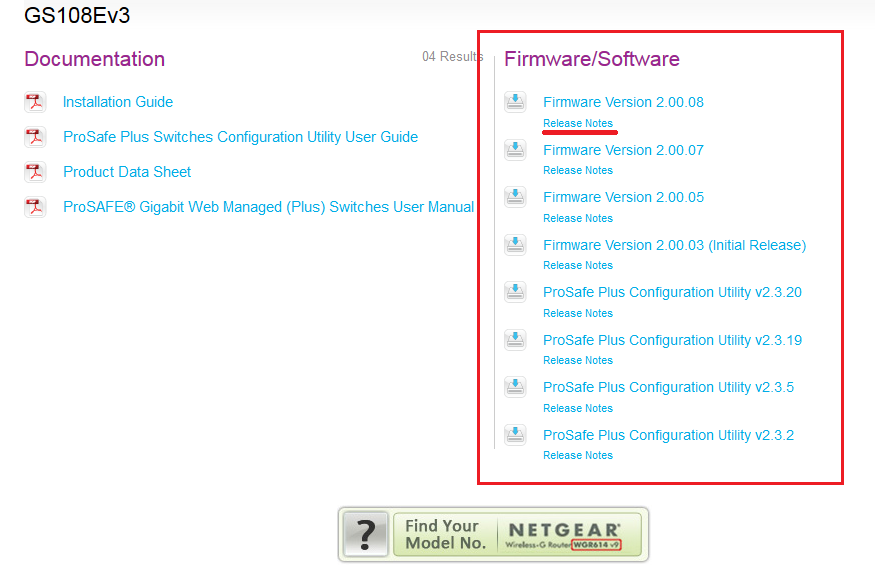Click the Firmware/Software section heading
Viewport: 875px width, 575px height.
tap(592, 59)
